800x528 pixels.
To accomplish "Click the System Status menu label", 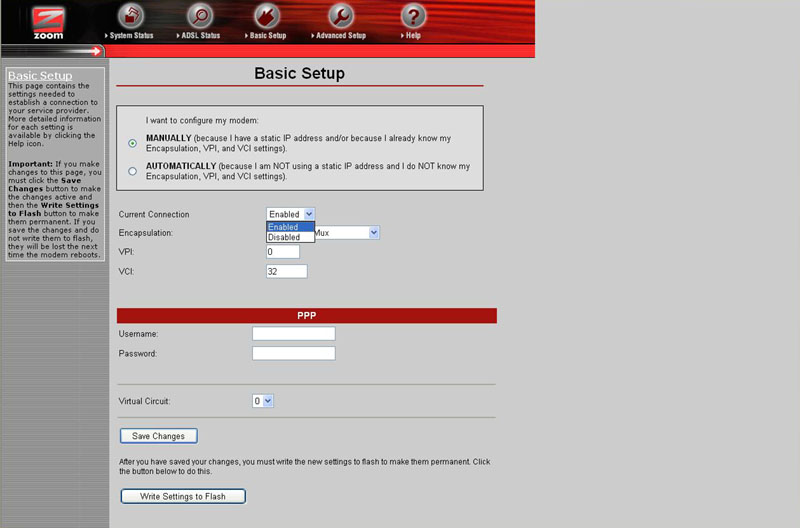I will tap(131, 36).
